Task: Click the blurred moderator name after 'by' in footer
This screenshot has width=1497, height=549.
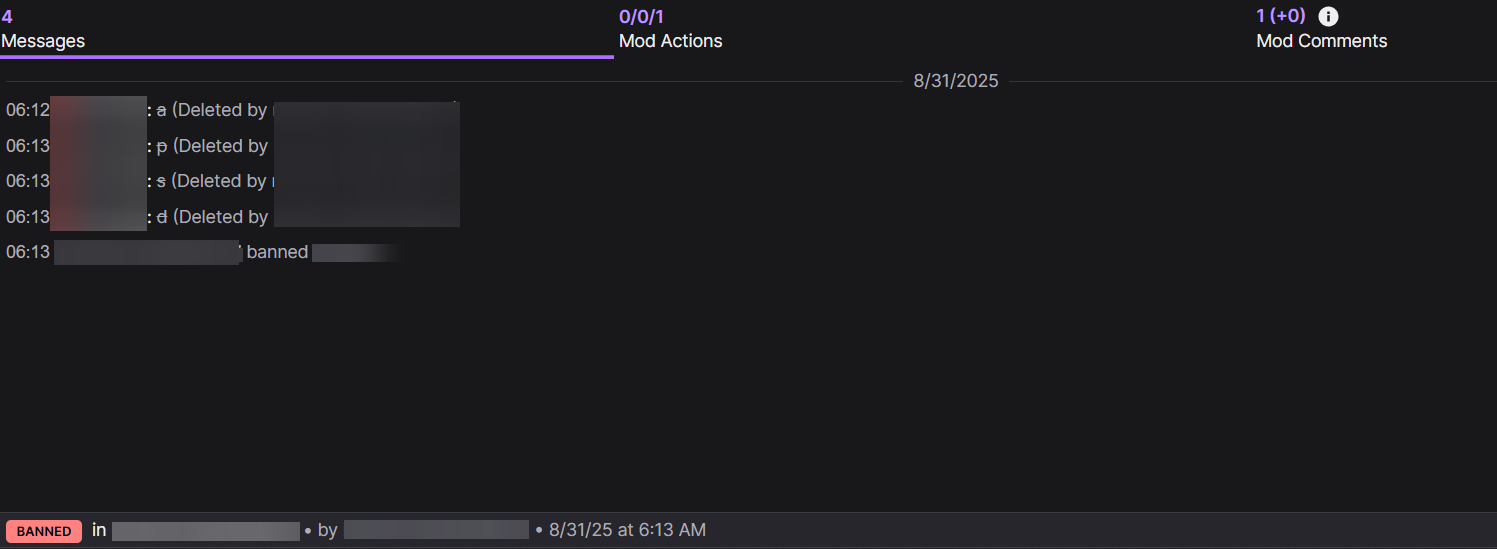Action: tap(436, 530)
